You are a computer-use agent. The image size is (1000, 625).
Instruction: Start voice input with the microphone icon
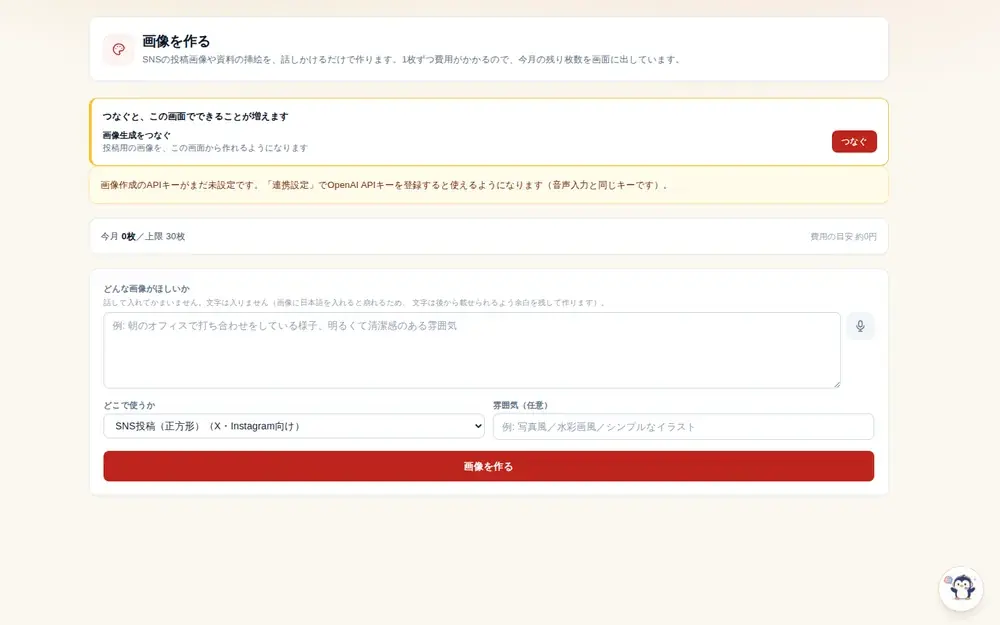pyautogui.click(x=860, y=326)
